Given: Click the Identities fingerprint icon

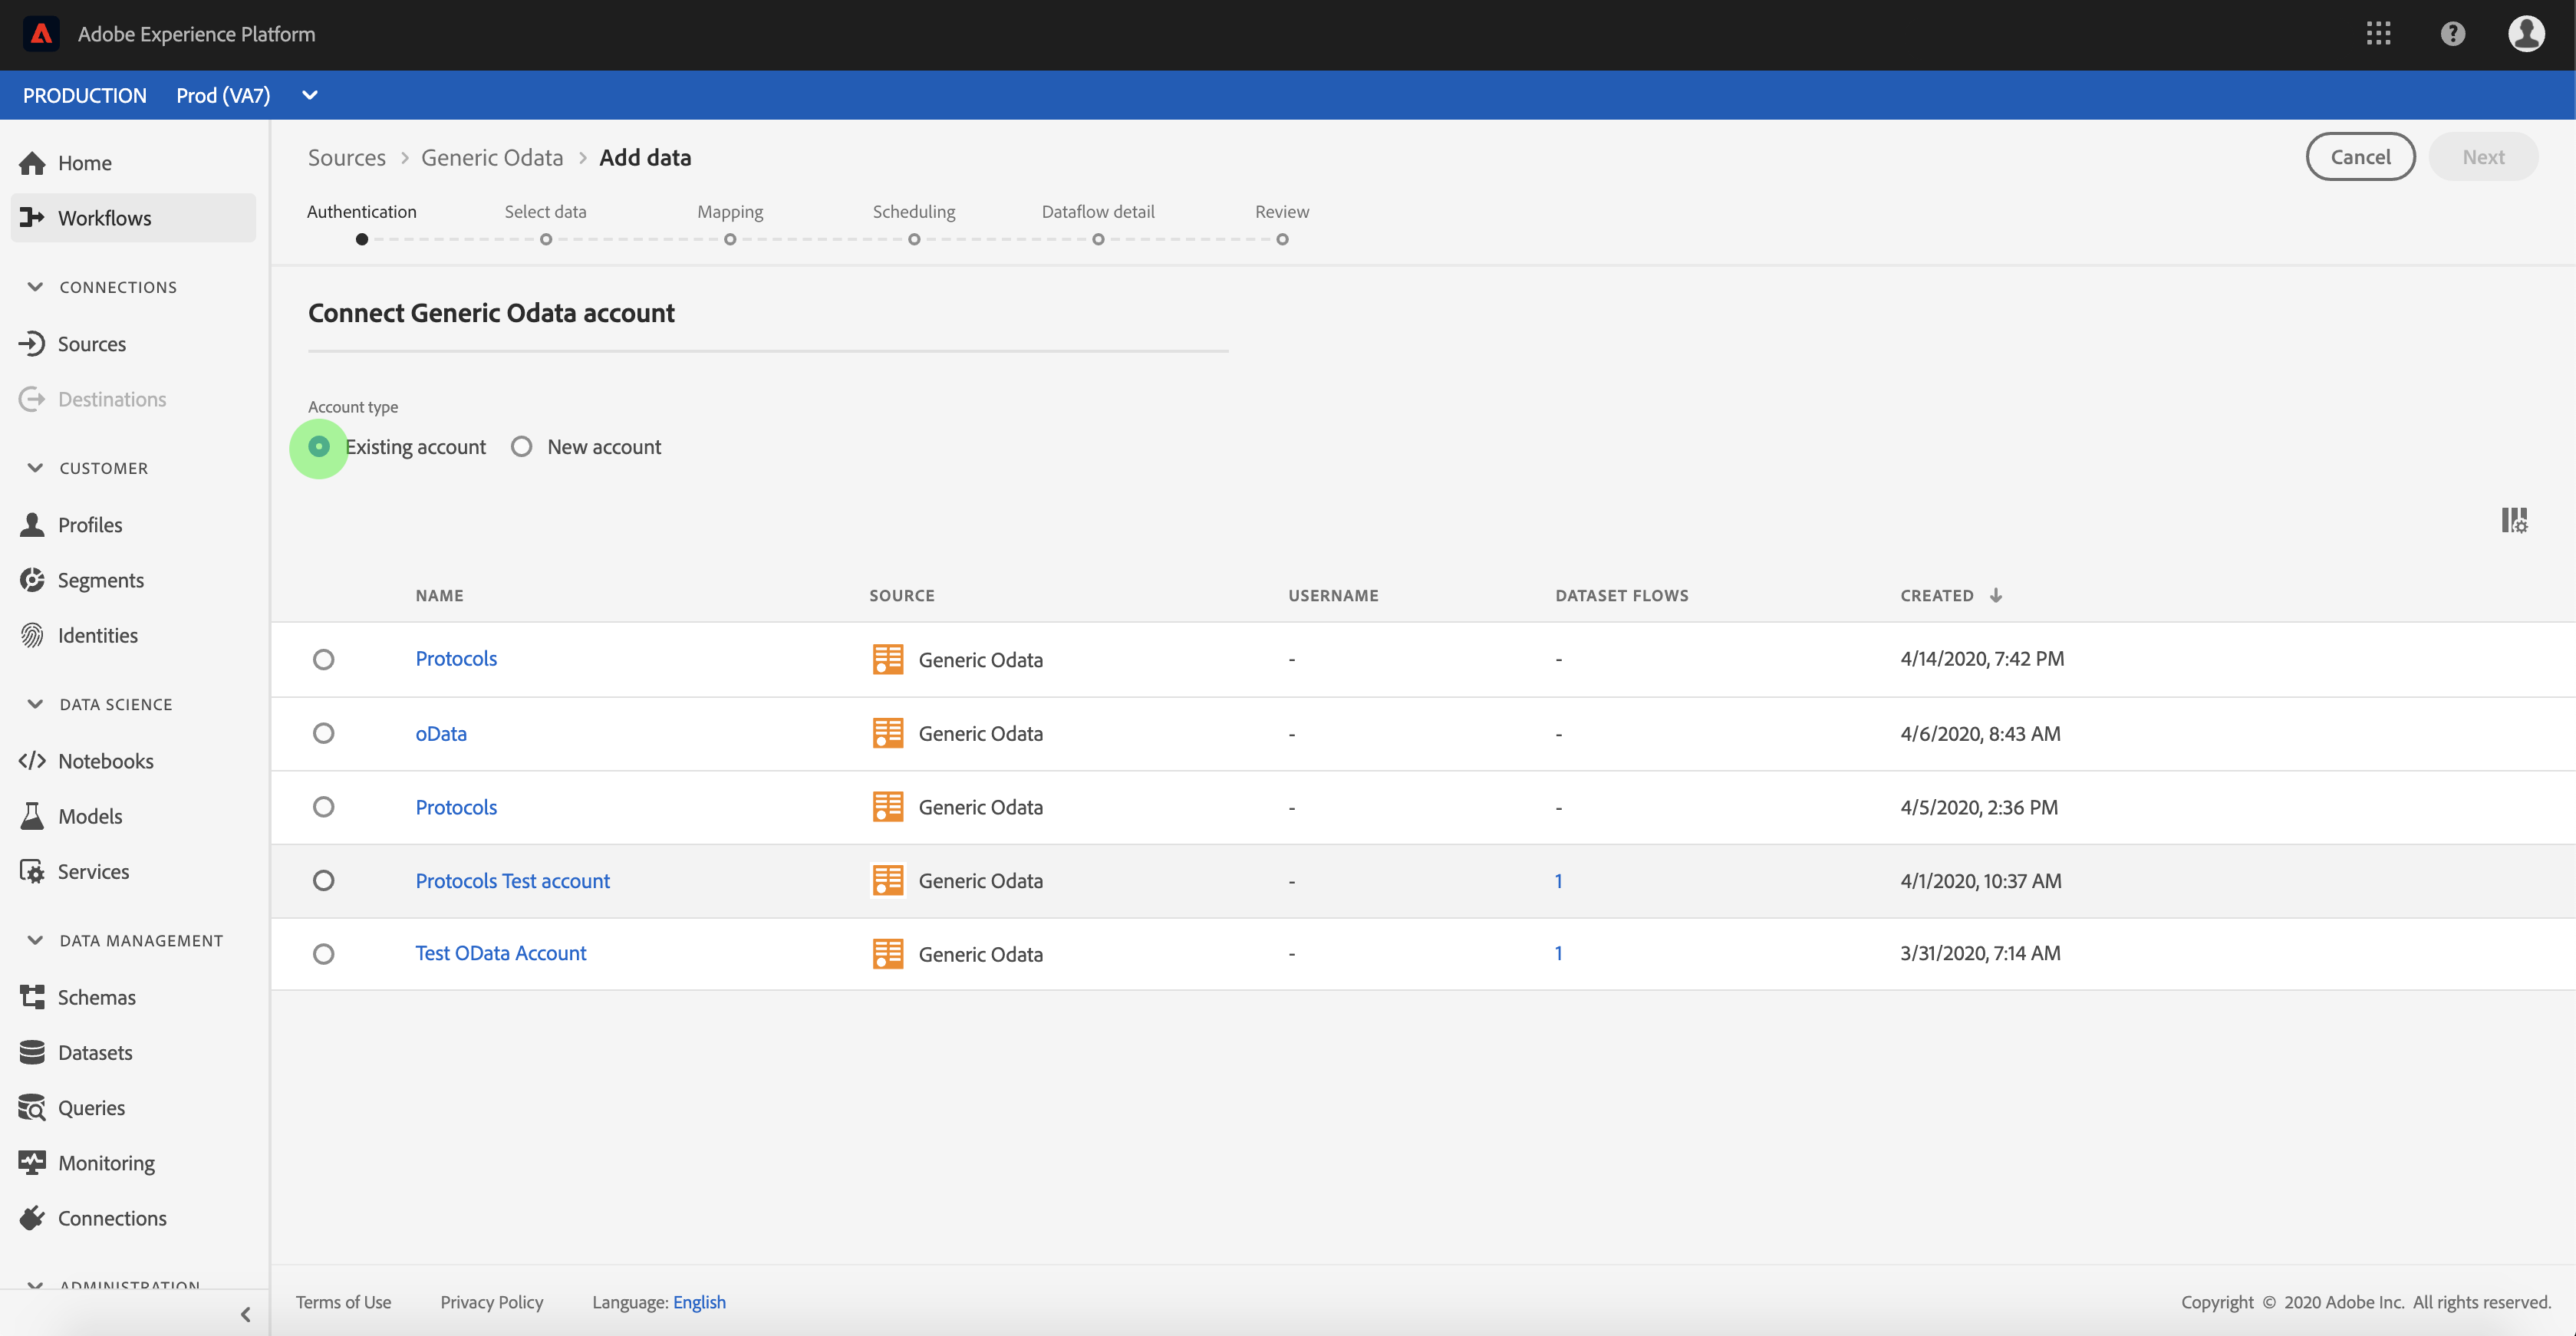Looking at the screenshot, I should click(32, 635).
